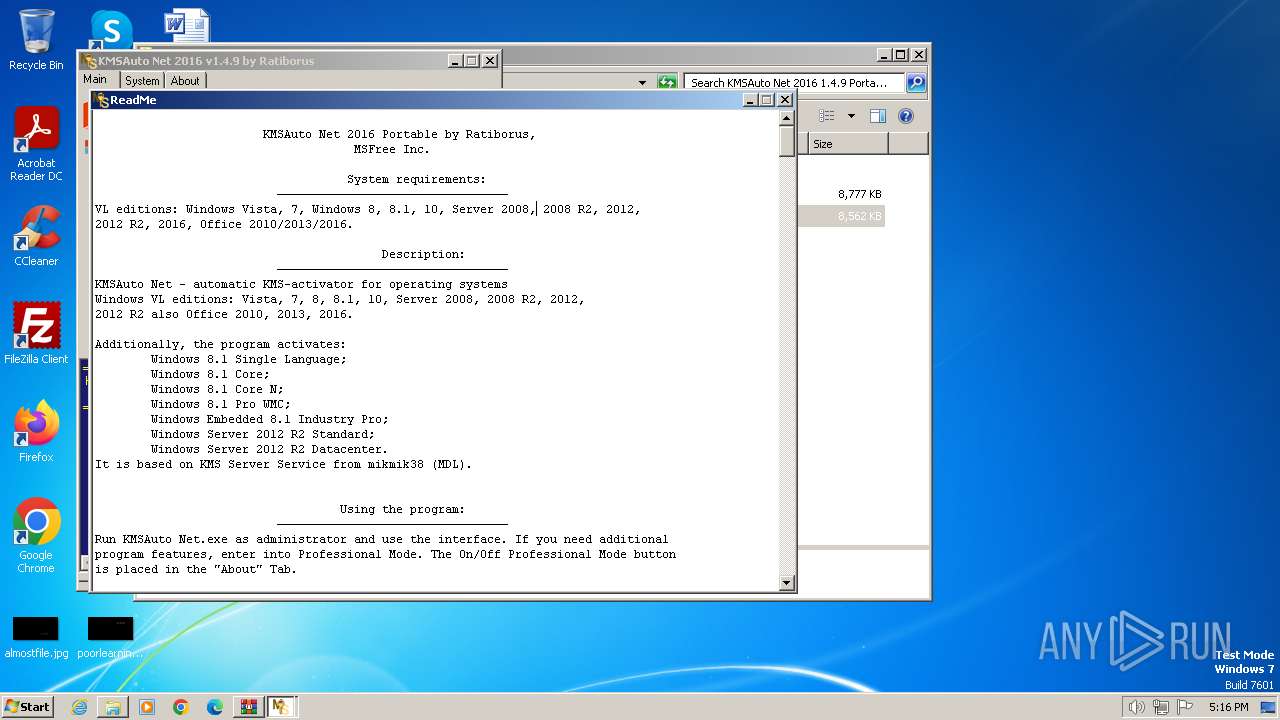
Task: Open the About tab in KMSAuto
Action: pyautogui.click(x=185, y=81)
